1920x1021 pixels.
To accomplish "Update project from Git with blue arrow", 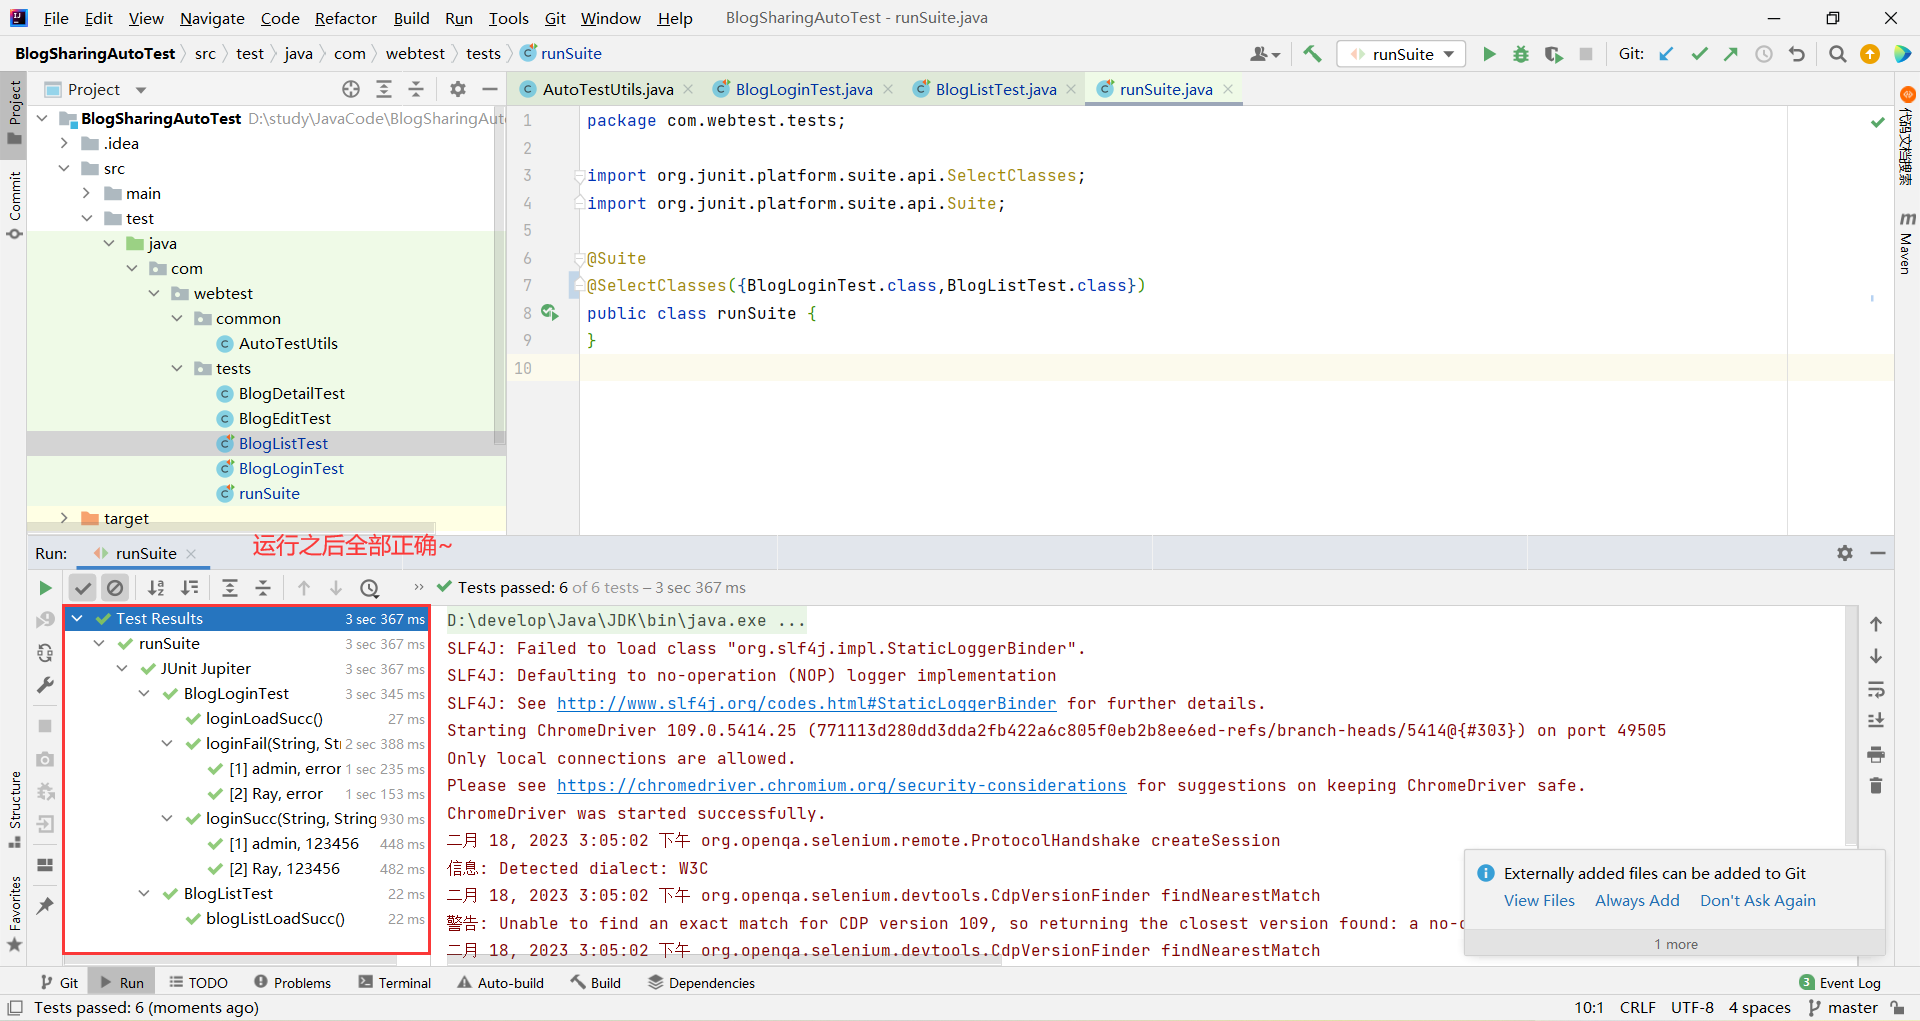I will [x=1667, y=54].
